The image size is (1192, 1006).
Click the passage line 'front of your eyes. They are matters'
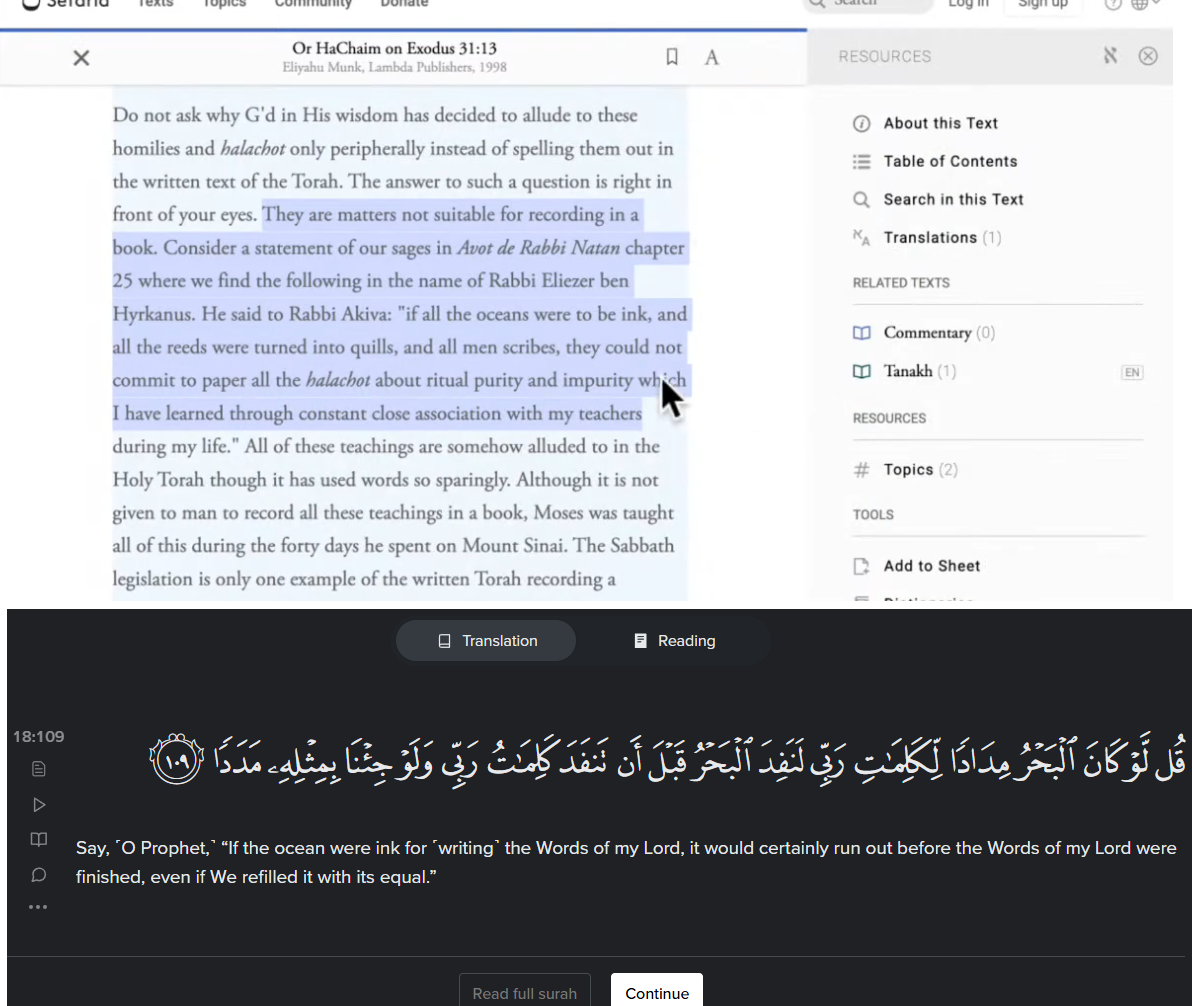[x=376, y=214]
